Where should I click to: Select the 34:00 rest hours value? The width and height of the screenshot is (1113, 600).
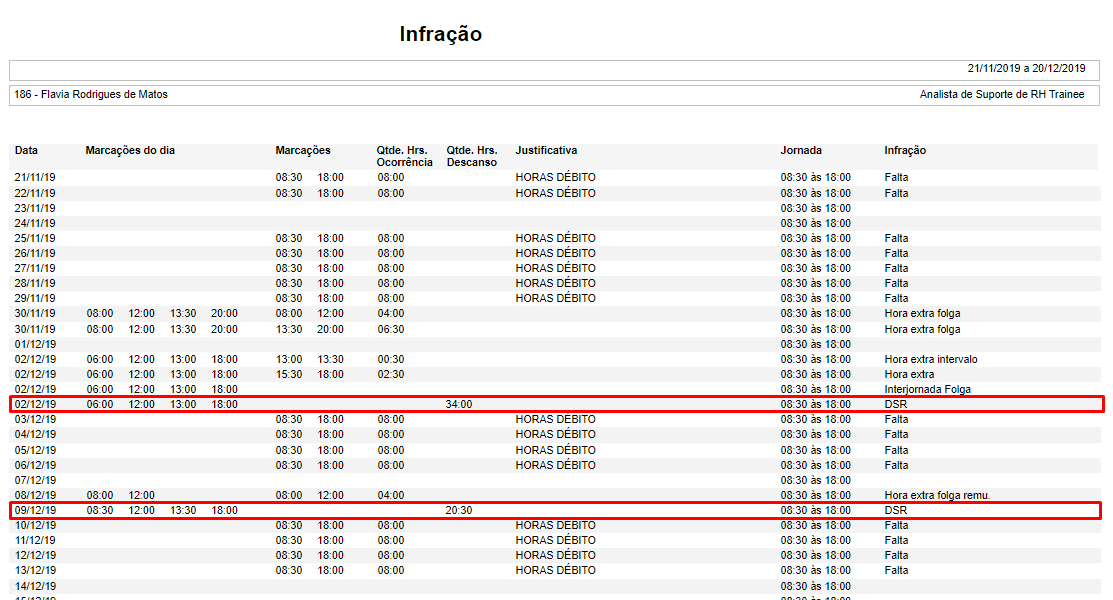tap(459, 404)
